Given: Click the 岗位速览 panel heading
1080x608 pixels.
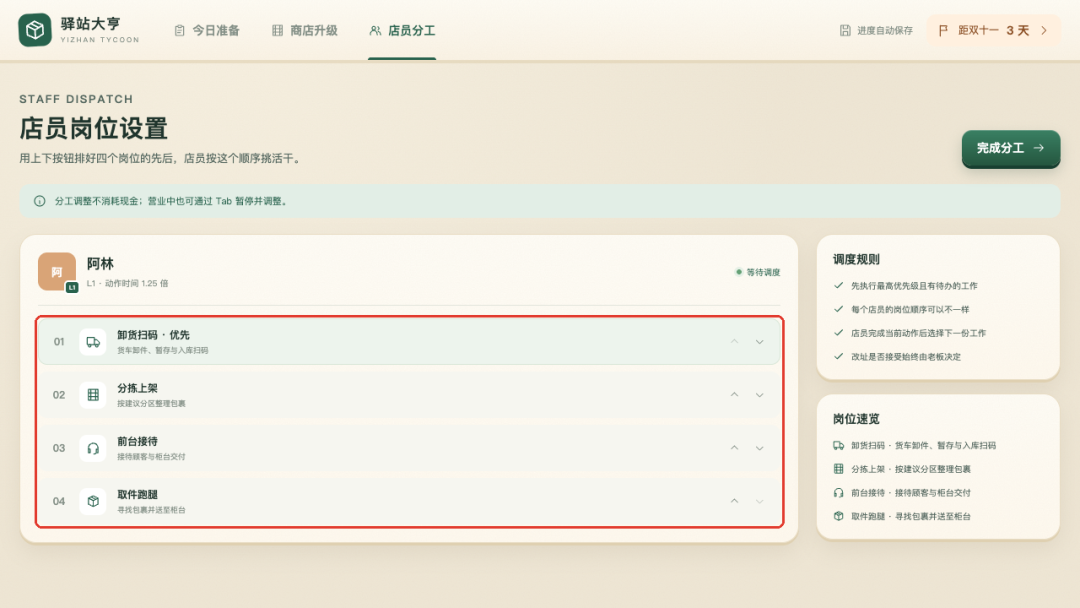Looking at the screenshot, I should click(856, 419).
